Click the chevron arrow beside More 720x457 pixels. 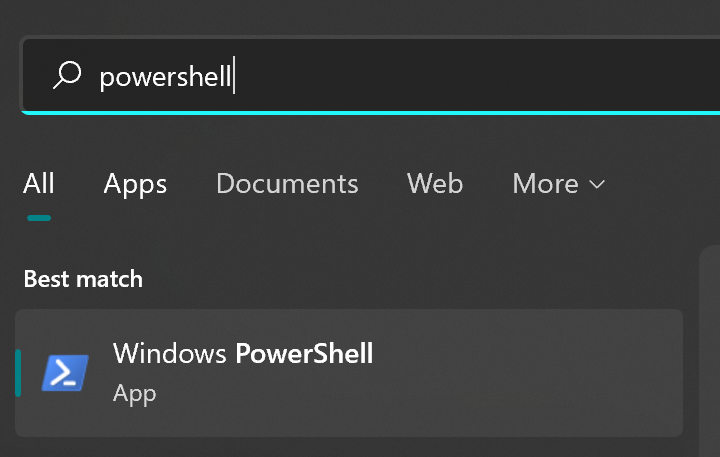click(596, 185)
